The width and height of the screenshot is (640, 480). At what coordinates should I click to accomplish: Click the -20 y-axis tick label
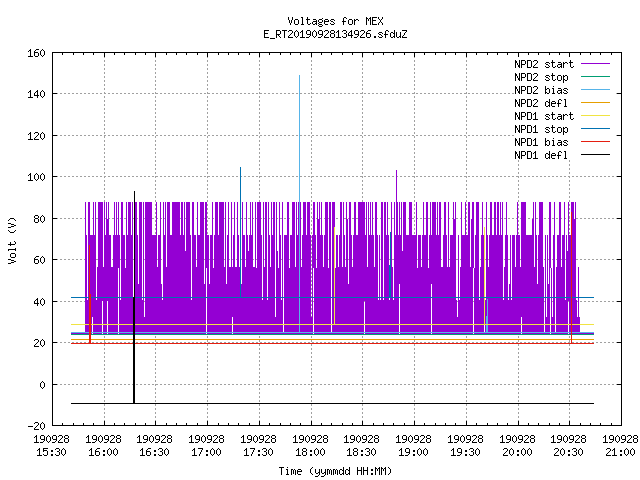(x=36, y=426)
